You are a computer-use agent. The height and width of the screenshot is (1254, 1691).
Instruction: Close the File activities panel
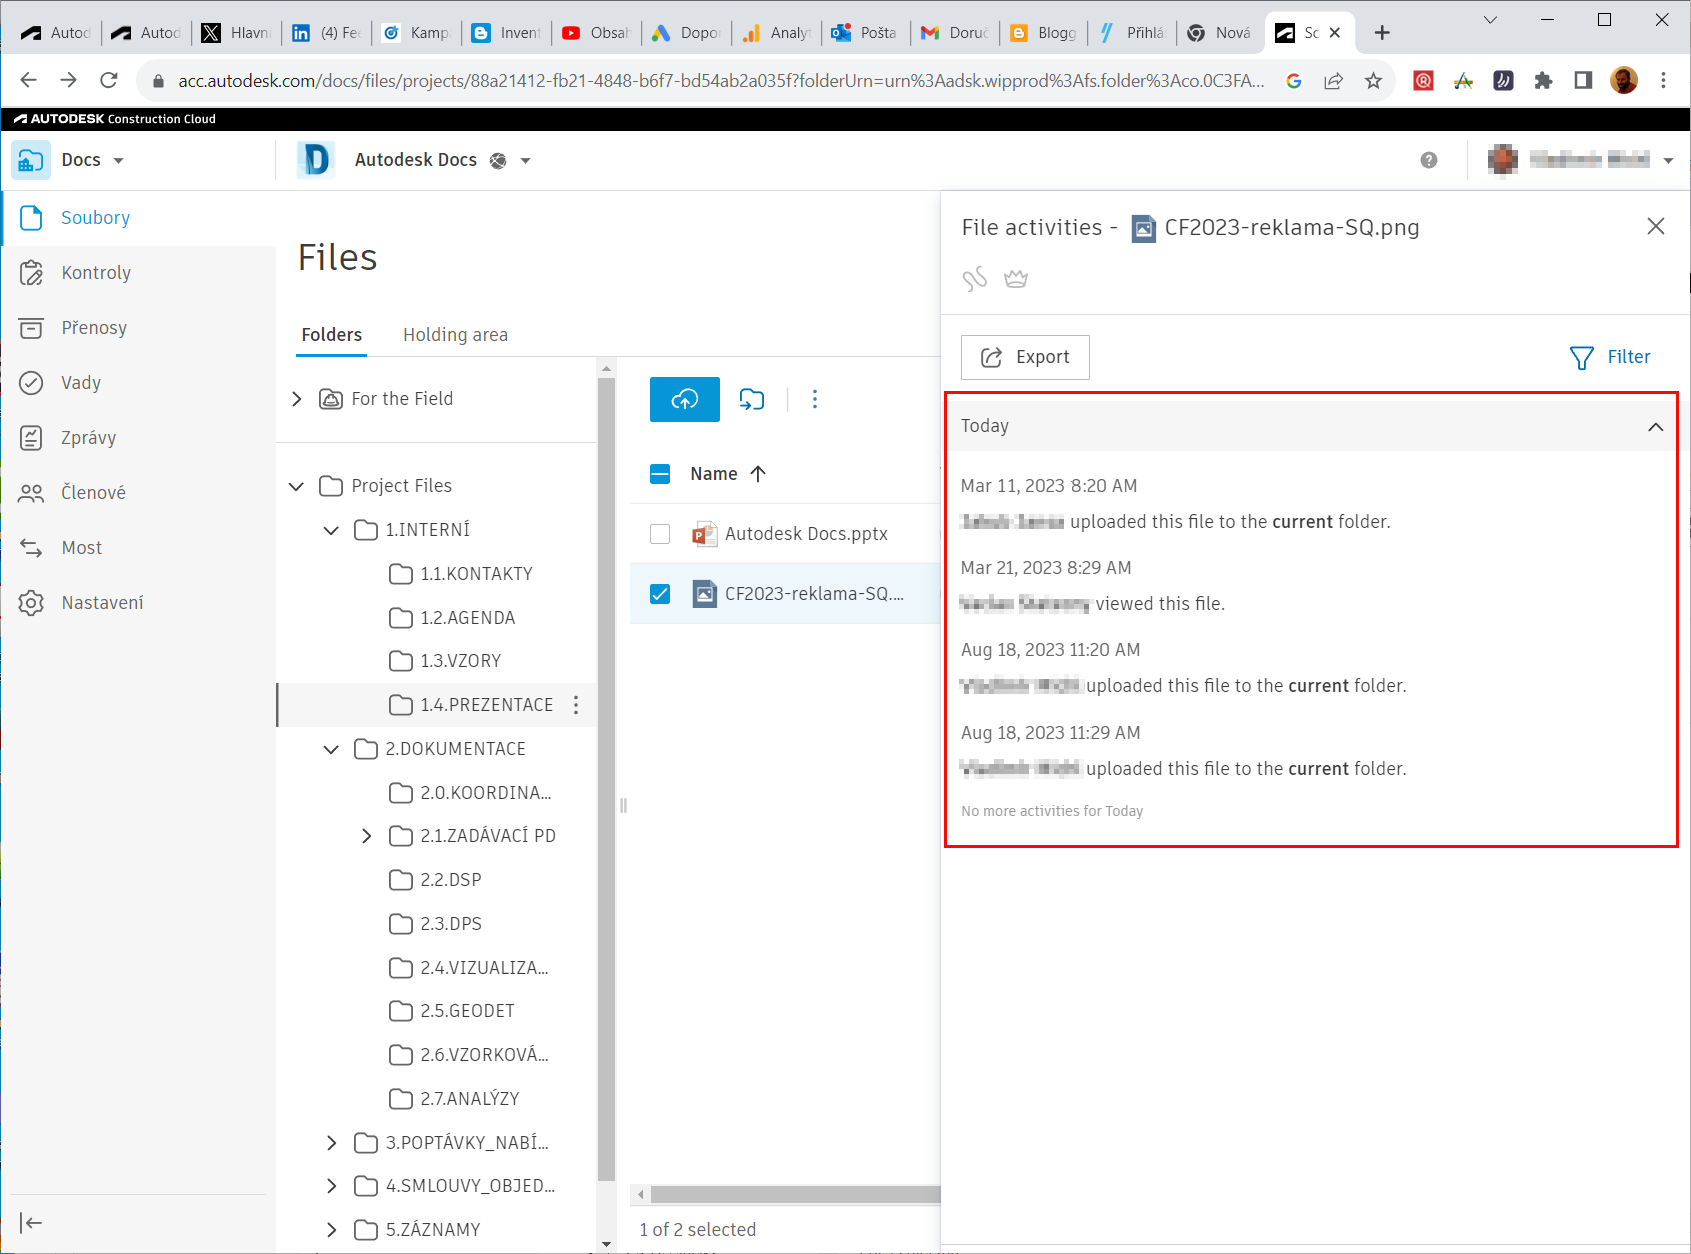[x=1655, y=227]
